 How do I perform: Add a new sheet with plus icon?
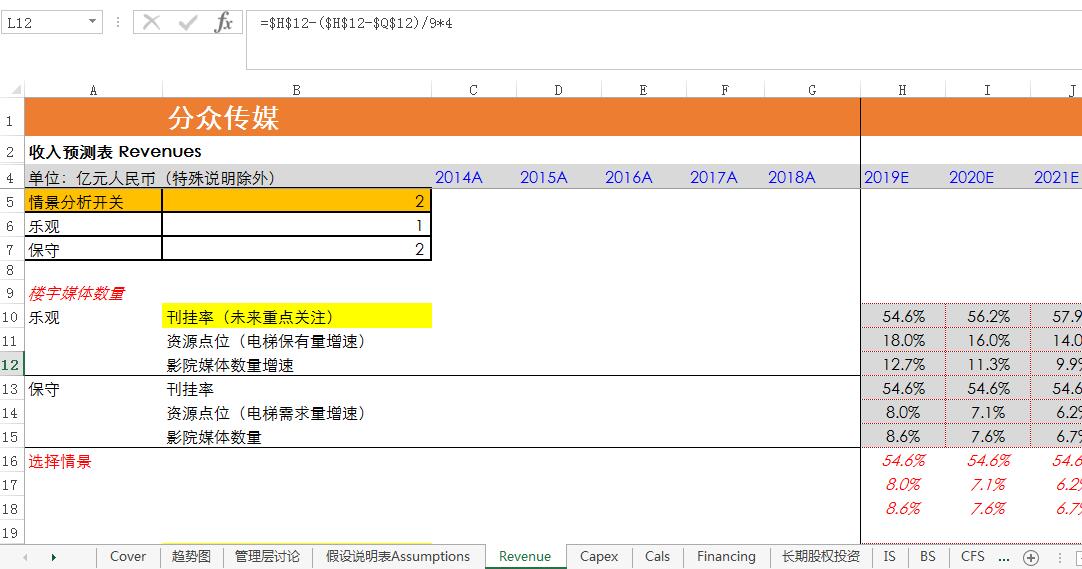(1031, 557)
